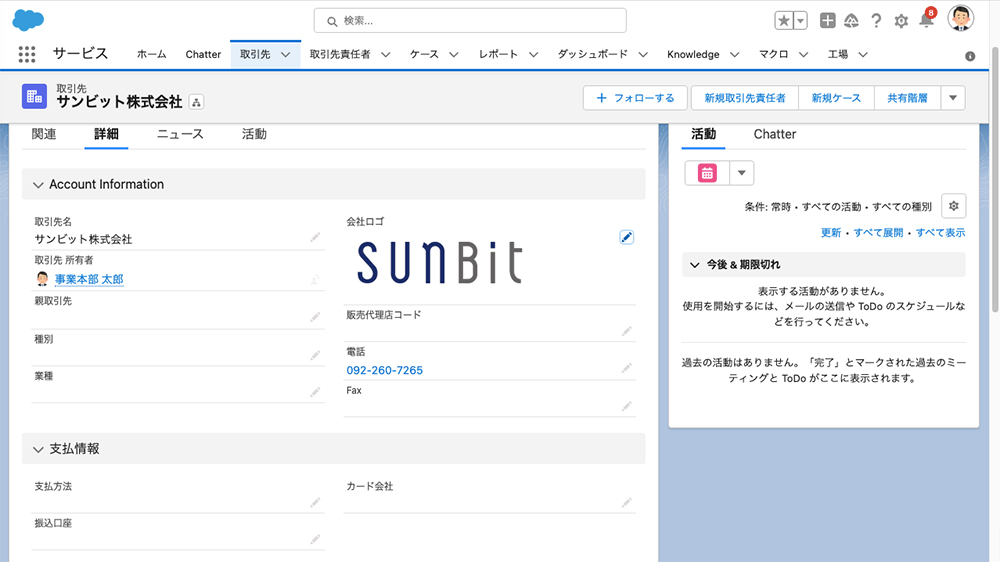Click the account building icon in header
The height and width of the screenshot is (562, 1000).
click(34, 96)
